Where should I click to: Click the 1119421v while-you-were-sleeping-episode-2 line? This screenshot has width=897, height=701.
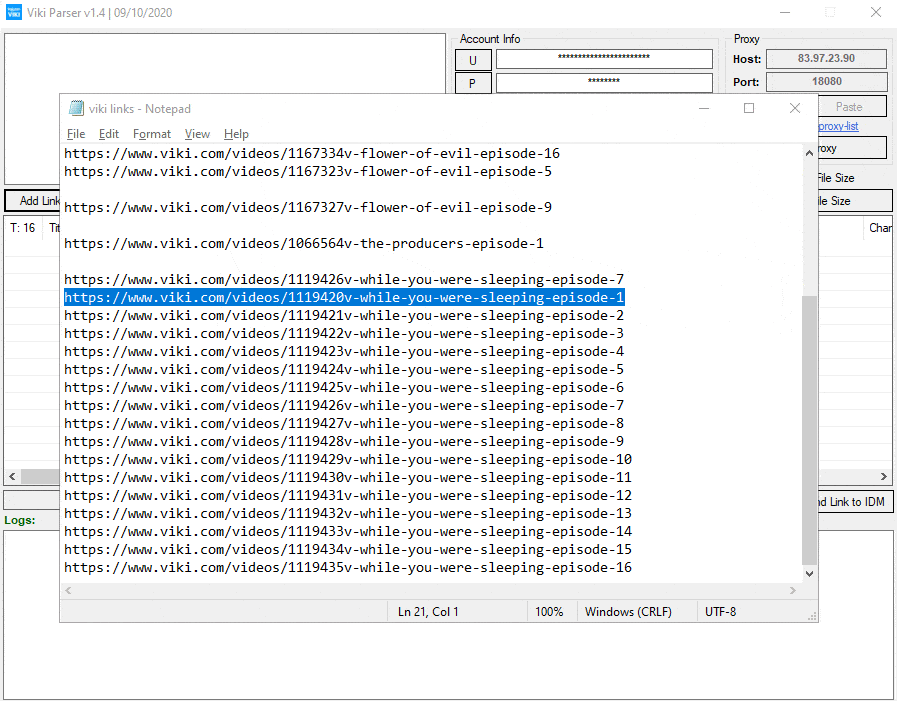pos(344,316)
